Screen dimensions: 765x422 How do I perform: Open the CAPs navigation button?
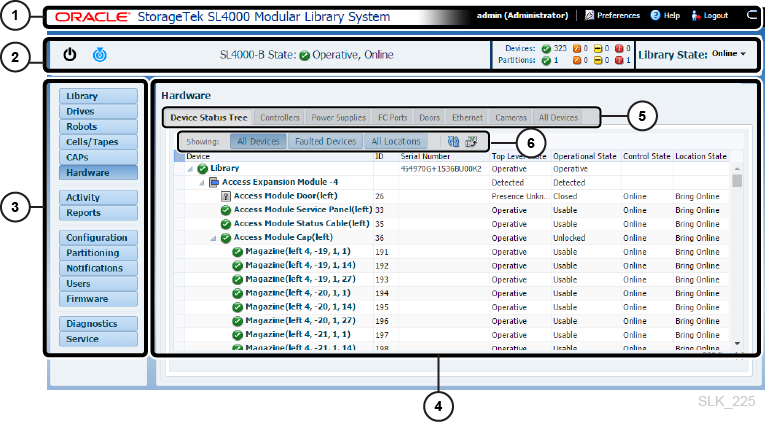click(x=98, y=157)
